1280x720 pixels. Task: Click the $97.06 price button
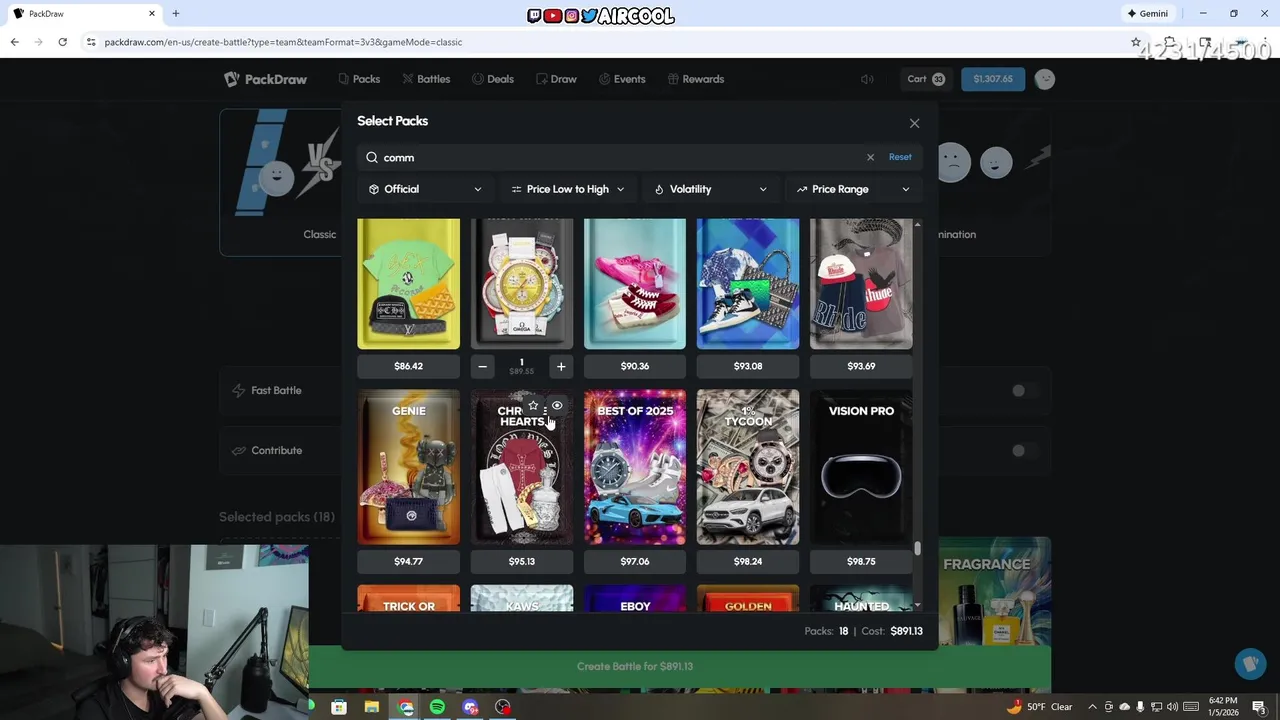click(x=634, y=561)
